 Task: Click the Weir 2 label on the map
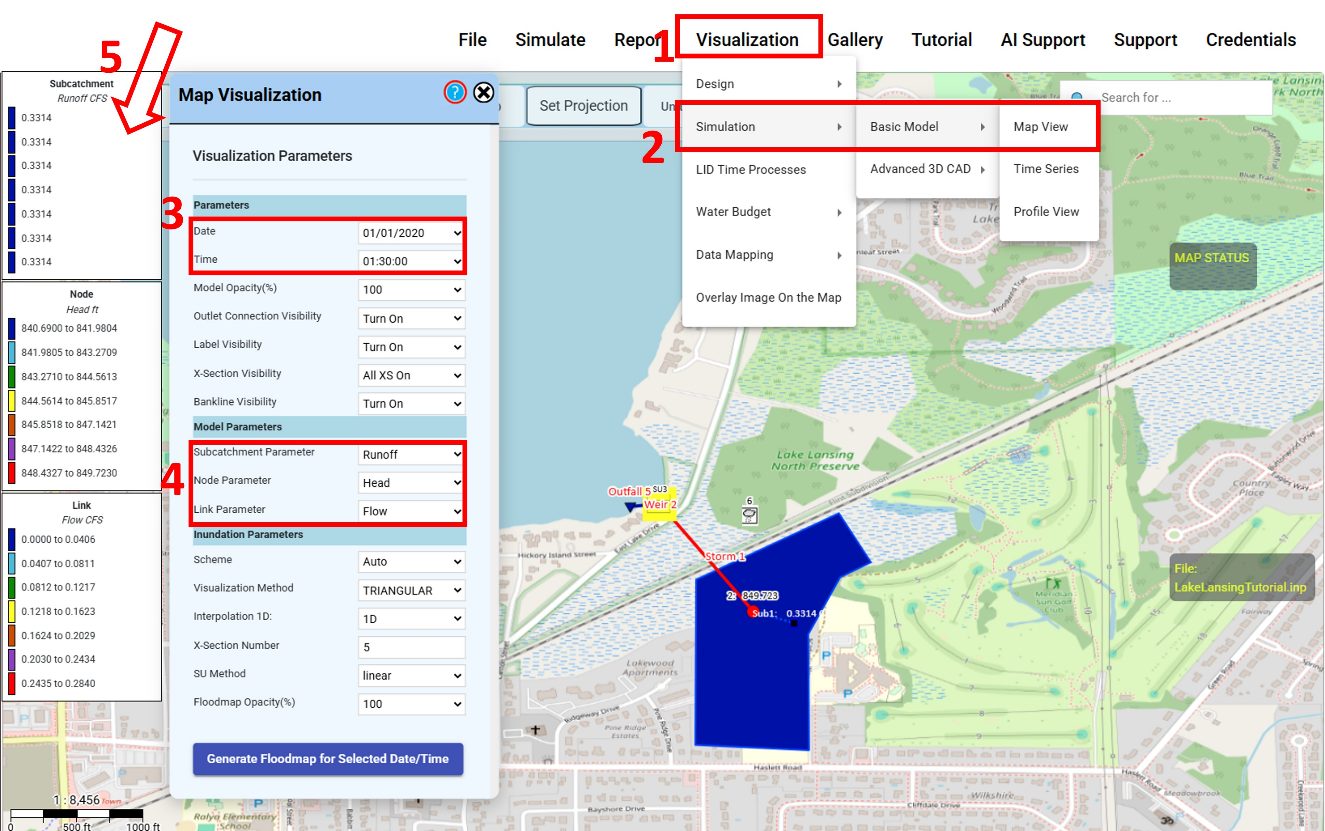pyautogui.click(x=660, y=505)
